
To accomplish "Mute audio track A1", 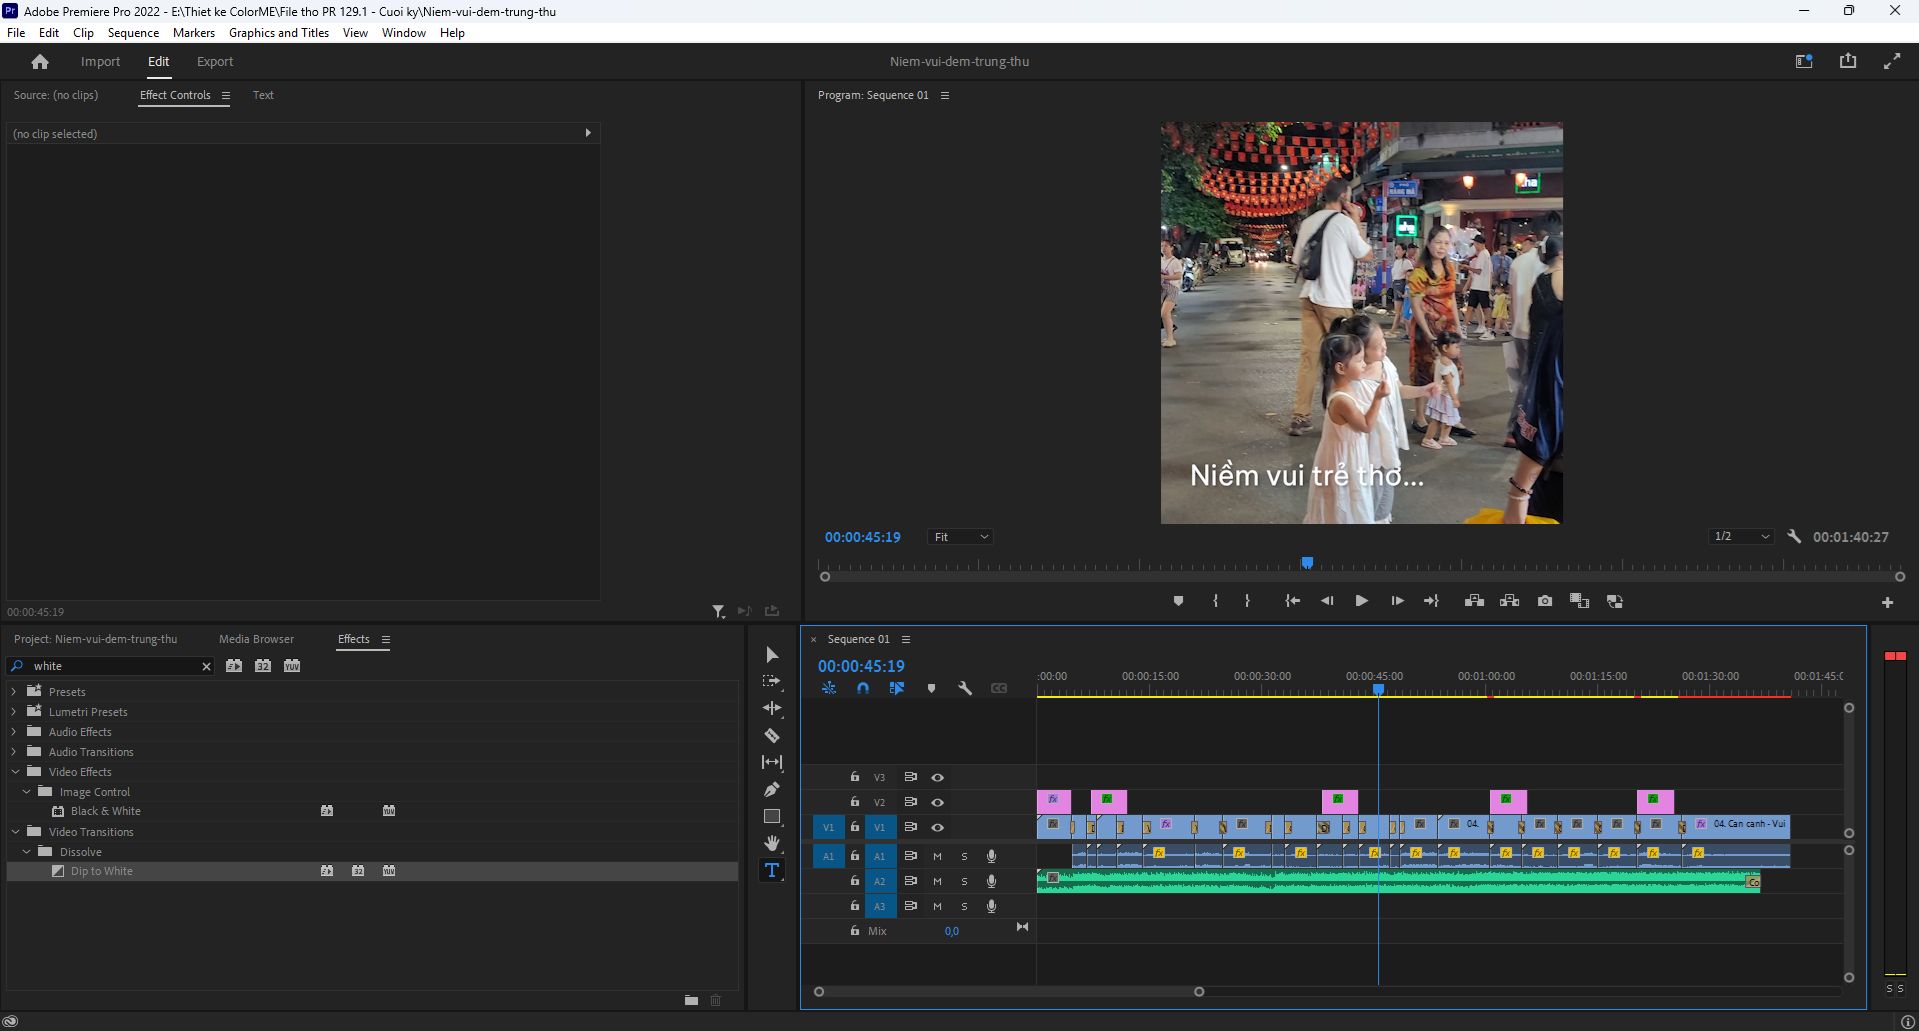I will [x=937, y=856].
